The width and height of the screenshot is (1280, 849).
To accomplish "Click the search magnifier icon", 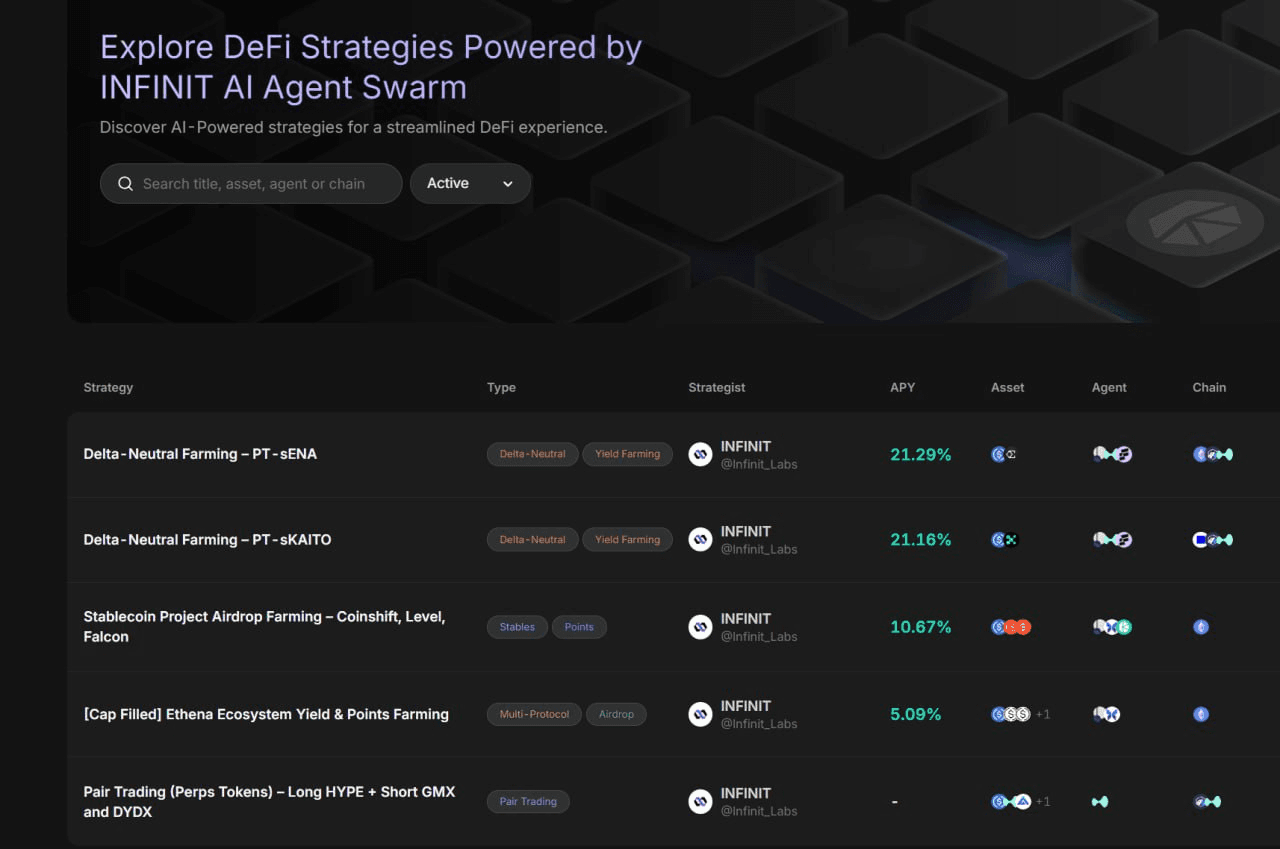I will pyautogui.click(x=126, y=184).
